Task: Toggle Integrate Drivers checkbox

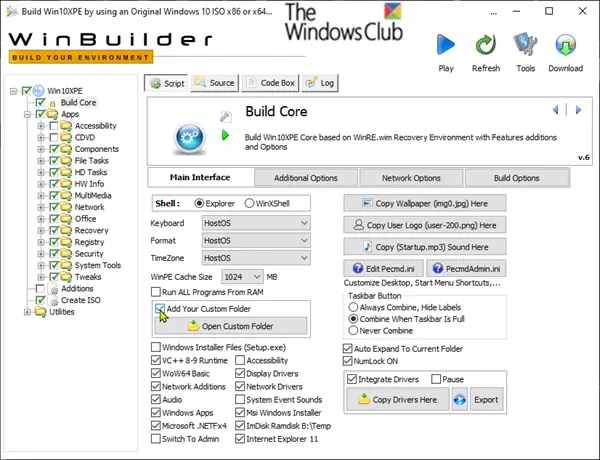Action: coord(352,379)
